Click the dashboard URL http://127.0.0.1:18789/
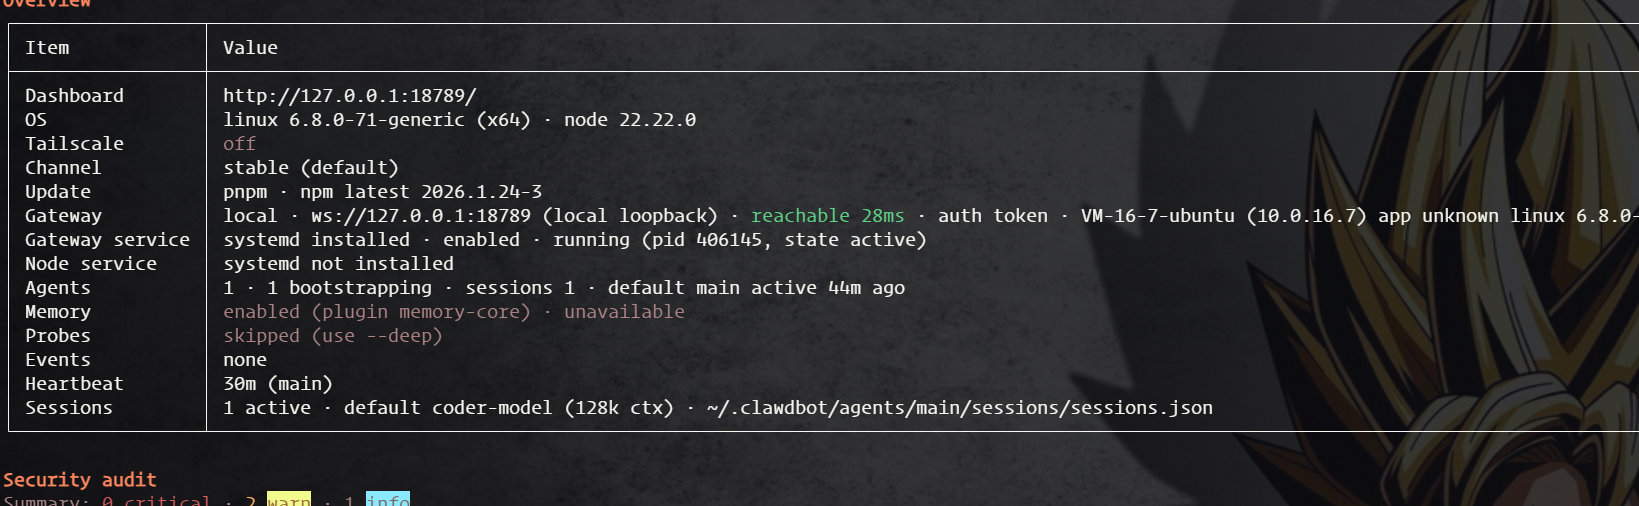This screenshot has height=506, width=1639. (349, 96)
